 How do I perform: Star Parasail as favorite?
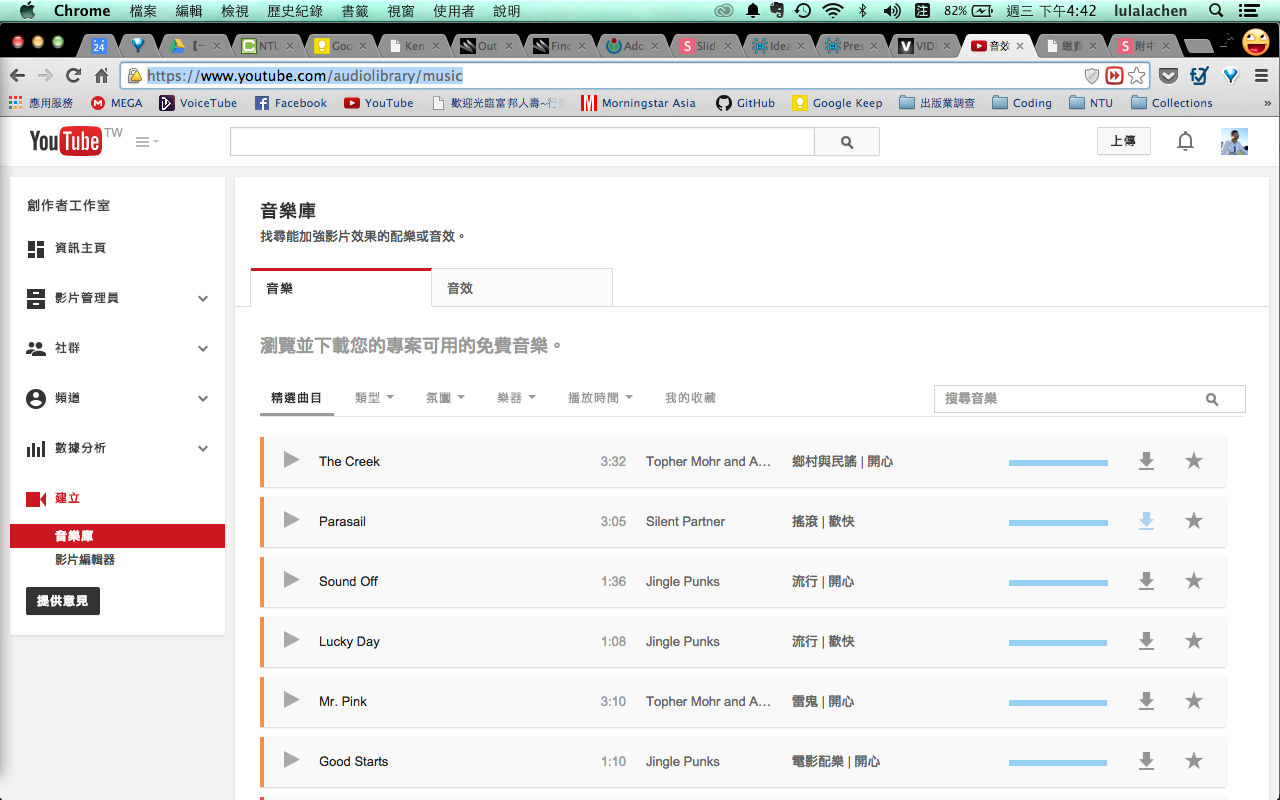click(1193, 521)
